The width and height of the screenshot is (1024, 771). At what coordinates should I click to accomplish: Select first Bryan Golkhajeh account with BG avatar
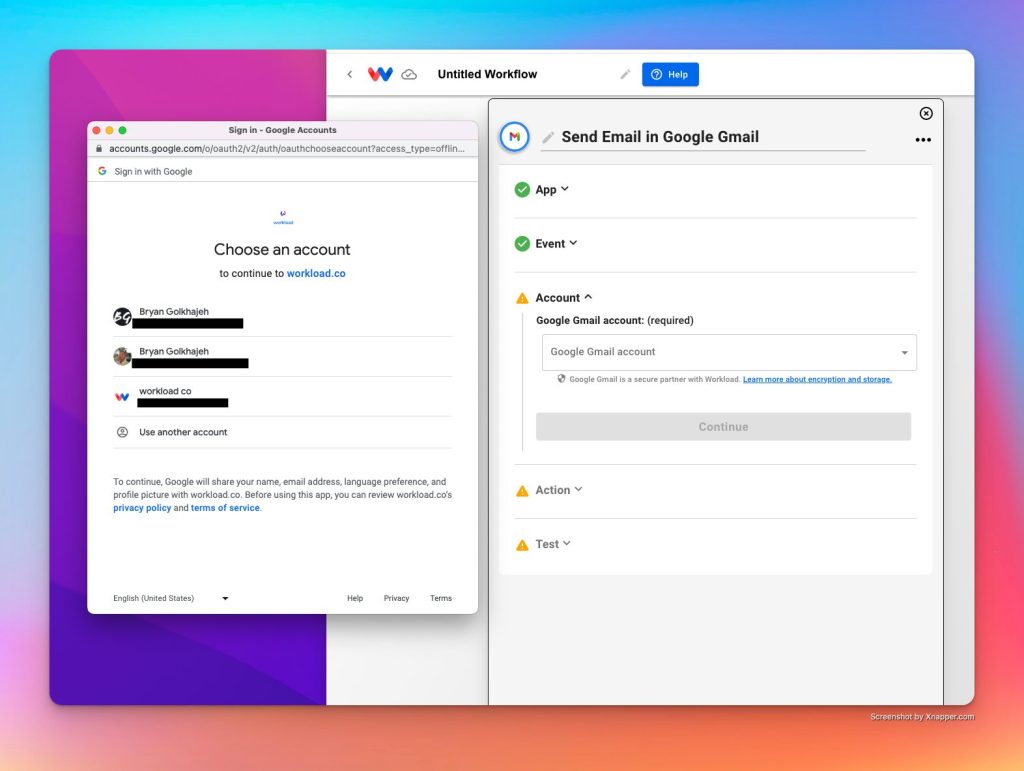coord(283,317)
